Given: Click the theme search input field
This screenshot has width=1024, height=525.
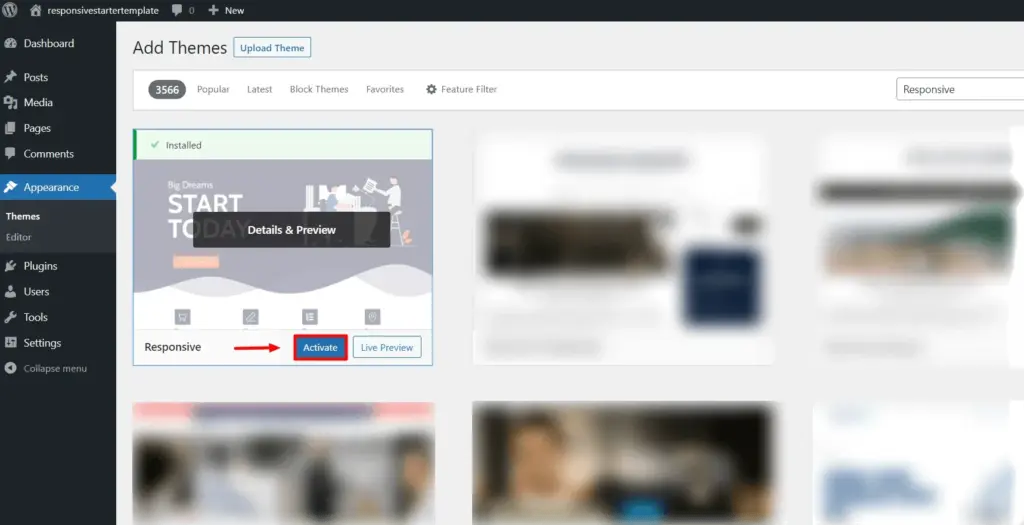Looking at the screenshot, I should [x=958, y=90].
